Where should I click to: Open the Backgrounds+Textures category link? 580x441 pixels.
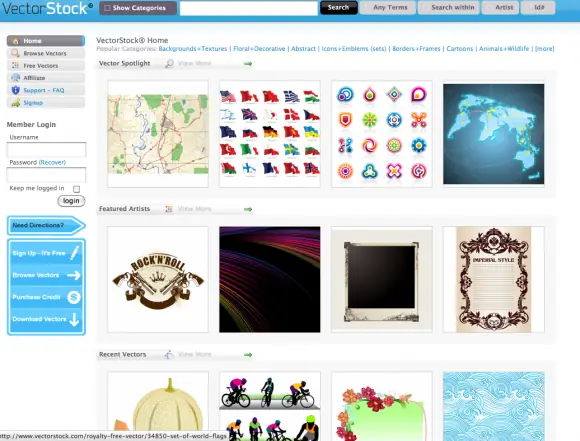[193, 48]
